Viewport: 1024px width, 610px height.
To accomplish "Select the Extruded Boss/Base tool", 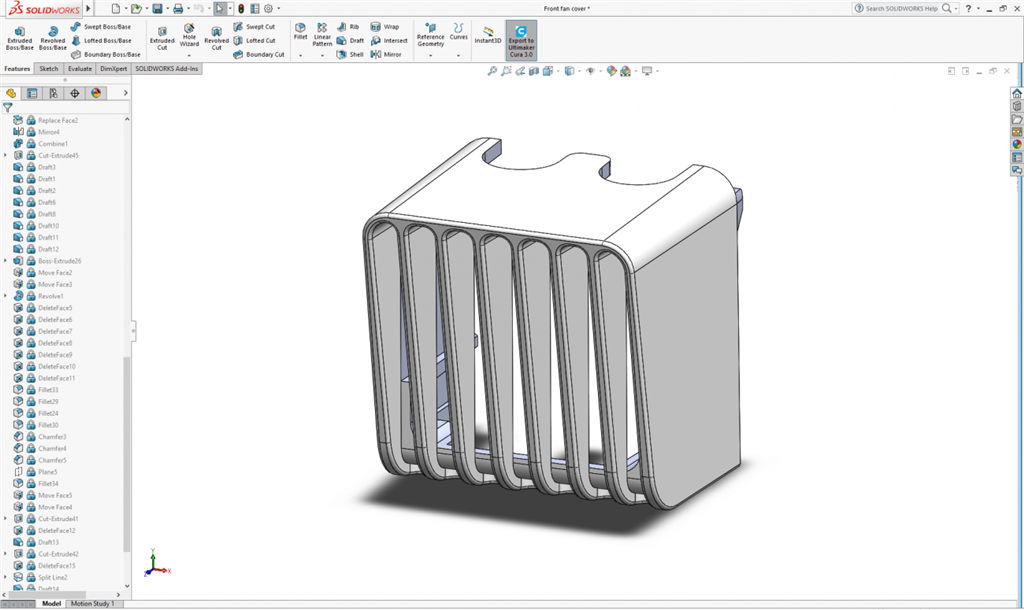I will pos(19,37).
